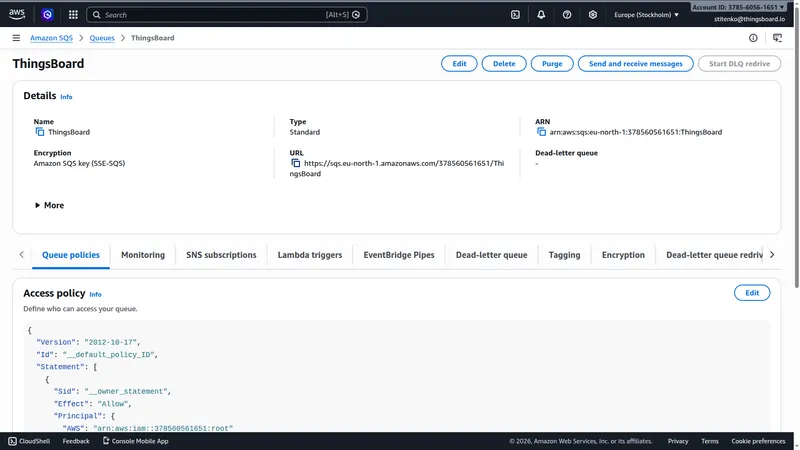Image resolution: width=800 pixels, height=450 pixels.
Task: Open the notifications bell
Action: coord(541,15)
